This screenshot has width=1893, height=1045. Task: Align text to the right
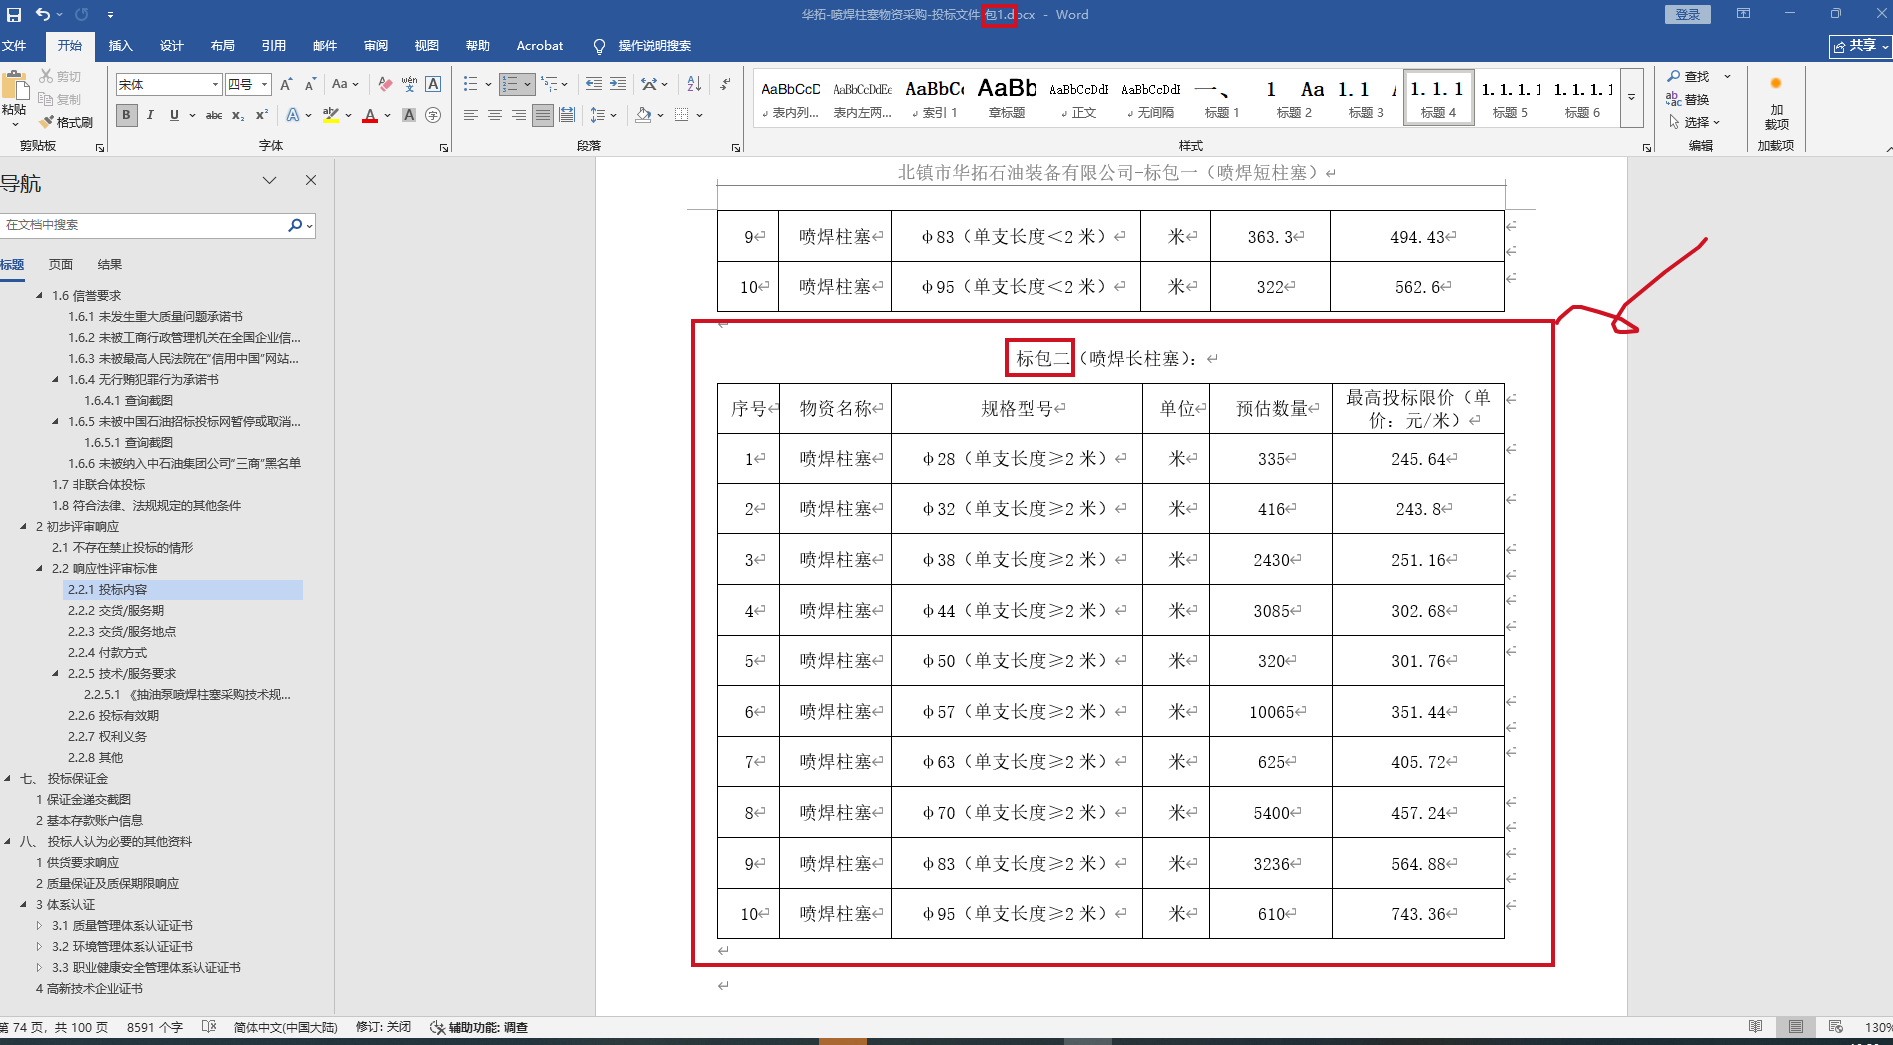coord(519,116)
